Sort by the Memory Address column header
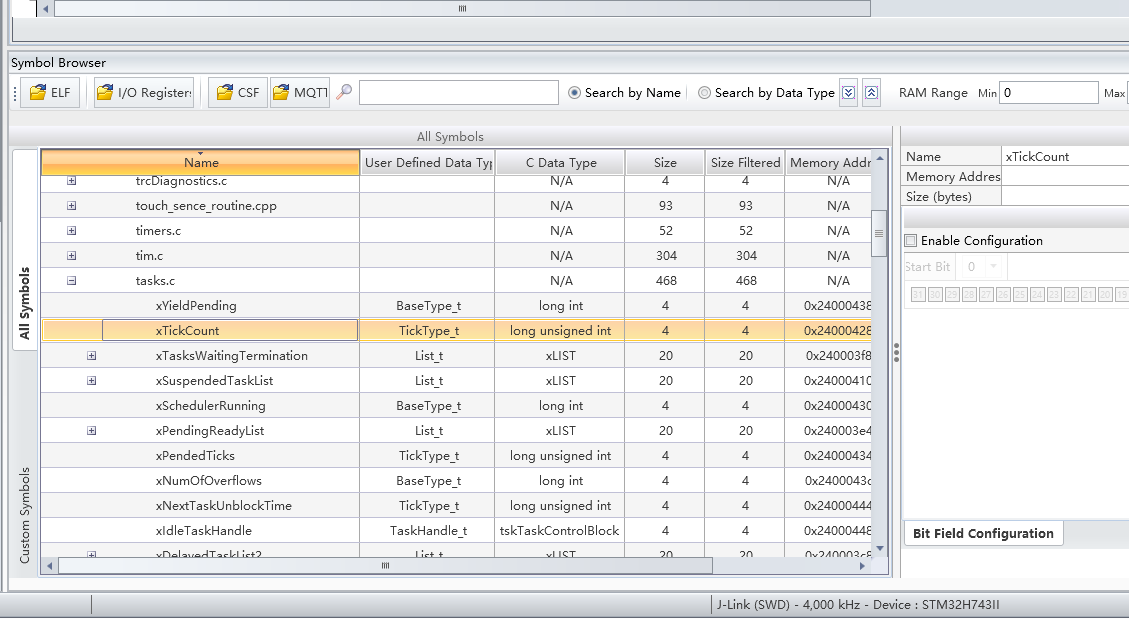Screen dimensions: 1129x619 click(829, 163)
